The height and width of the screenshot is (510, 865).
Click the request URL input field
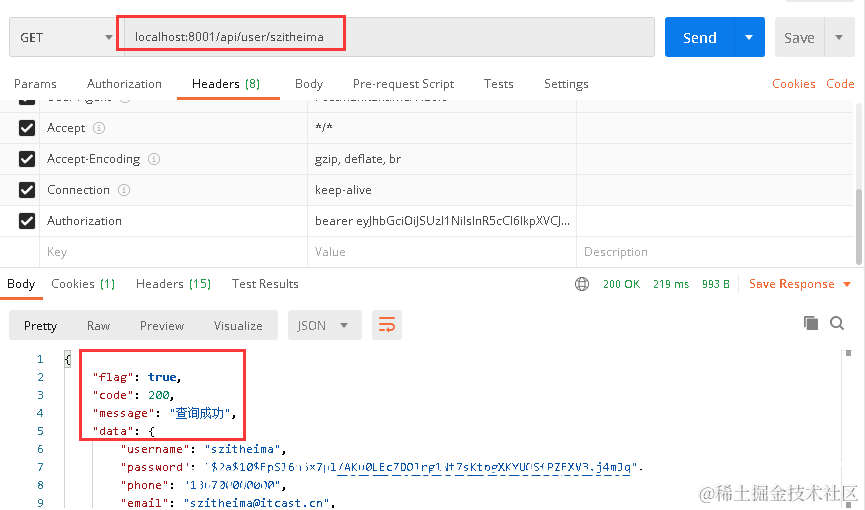pos(389,37)
